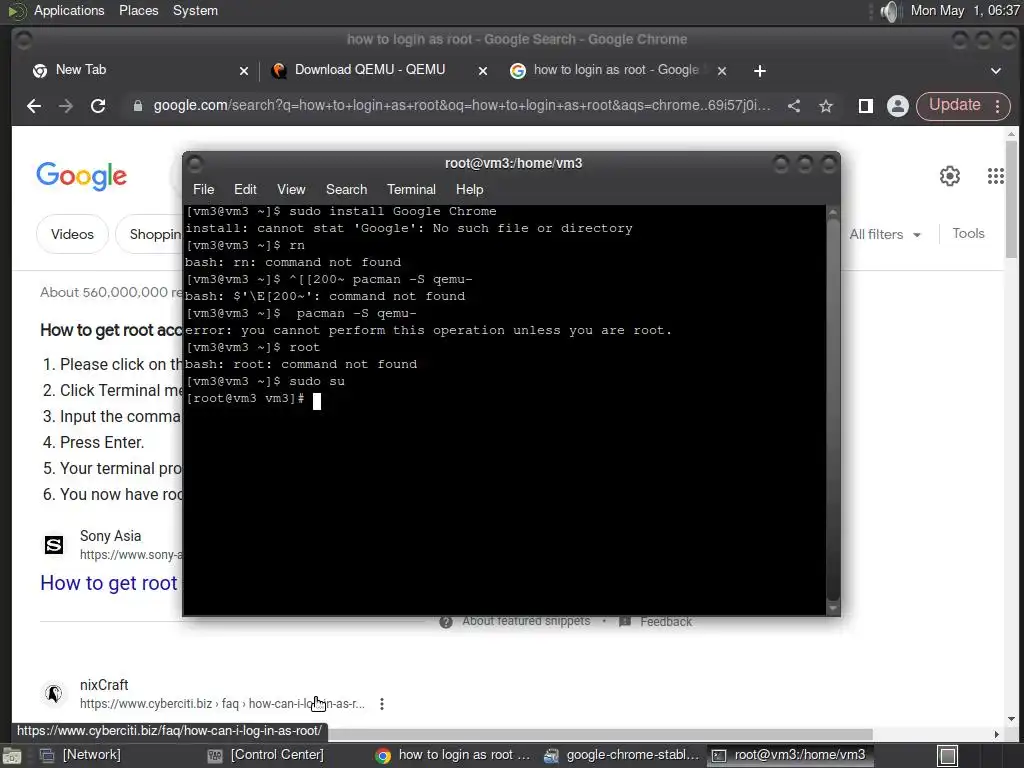Viewport: 1024px width, 768px height.
Task: Expand the All filters dropdown
Action: (x=884, y=234)
